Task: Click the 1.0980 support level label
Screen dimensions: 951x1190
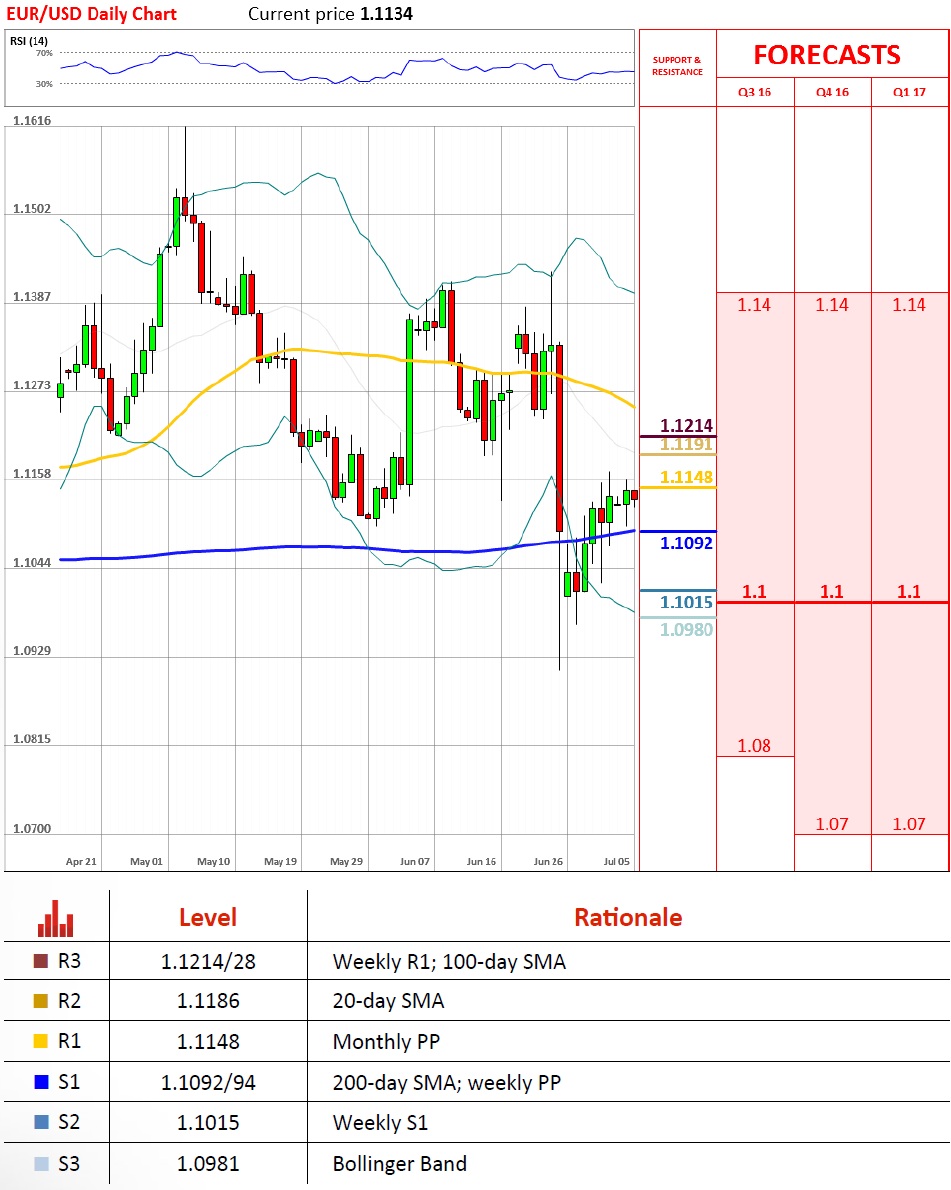Action: (686, 629)
